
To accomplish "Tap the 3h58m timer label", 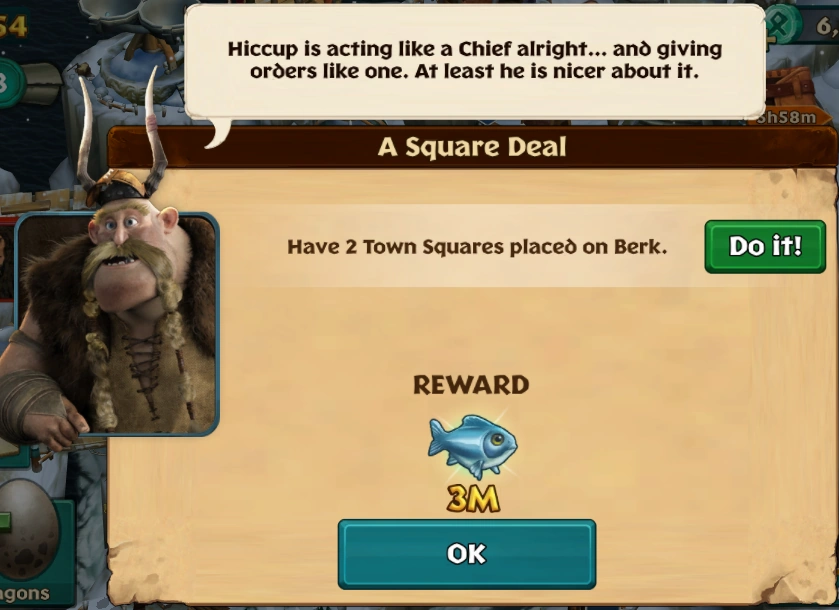I will [x=787, y=117].
